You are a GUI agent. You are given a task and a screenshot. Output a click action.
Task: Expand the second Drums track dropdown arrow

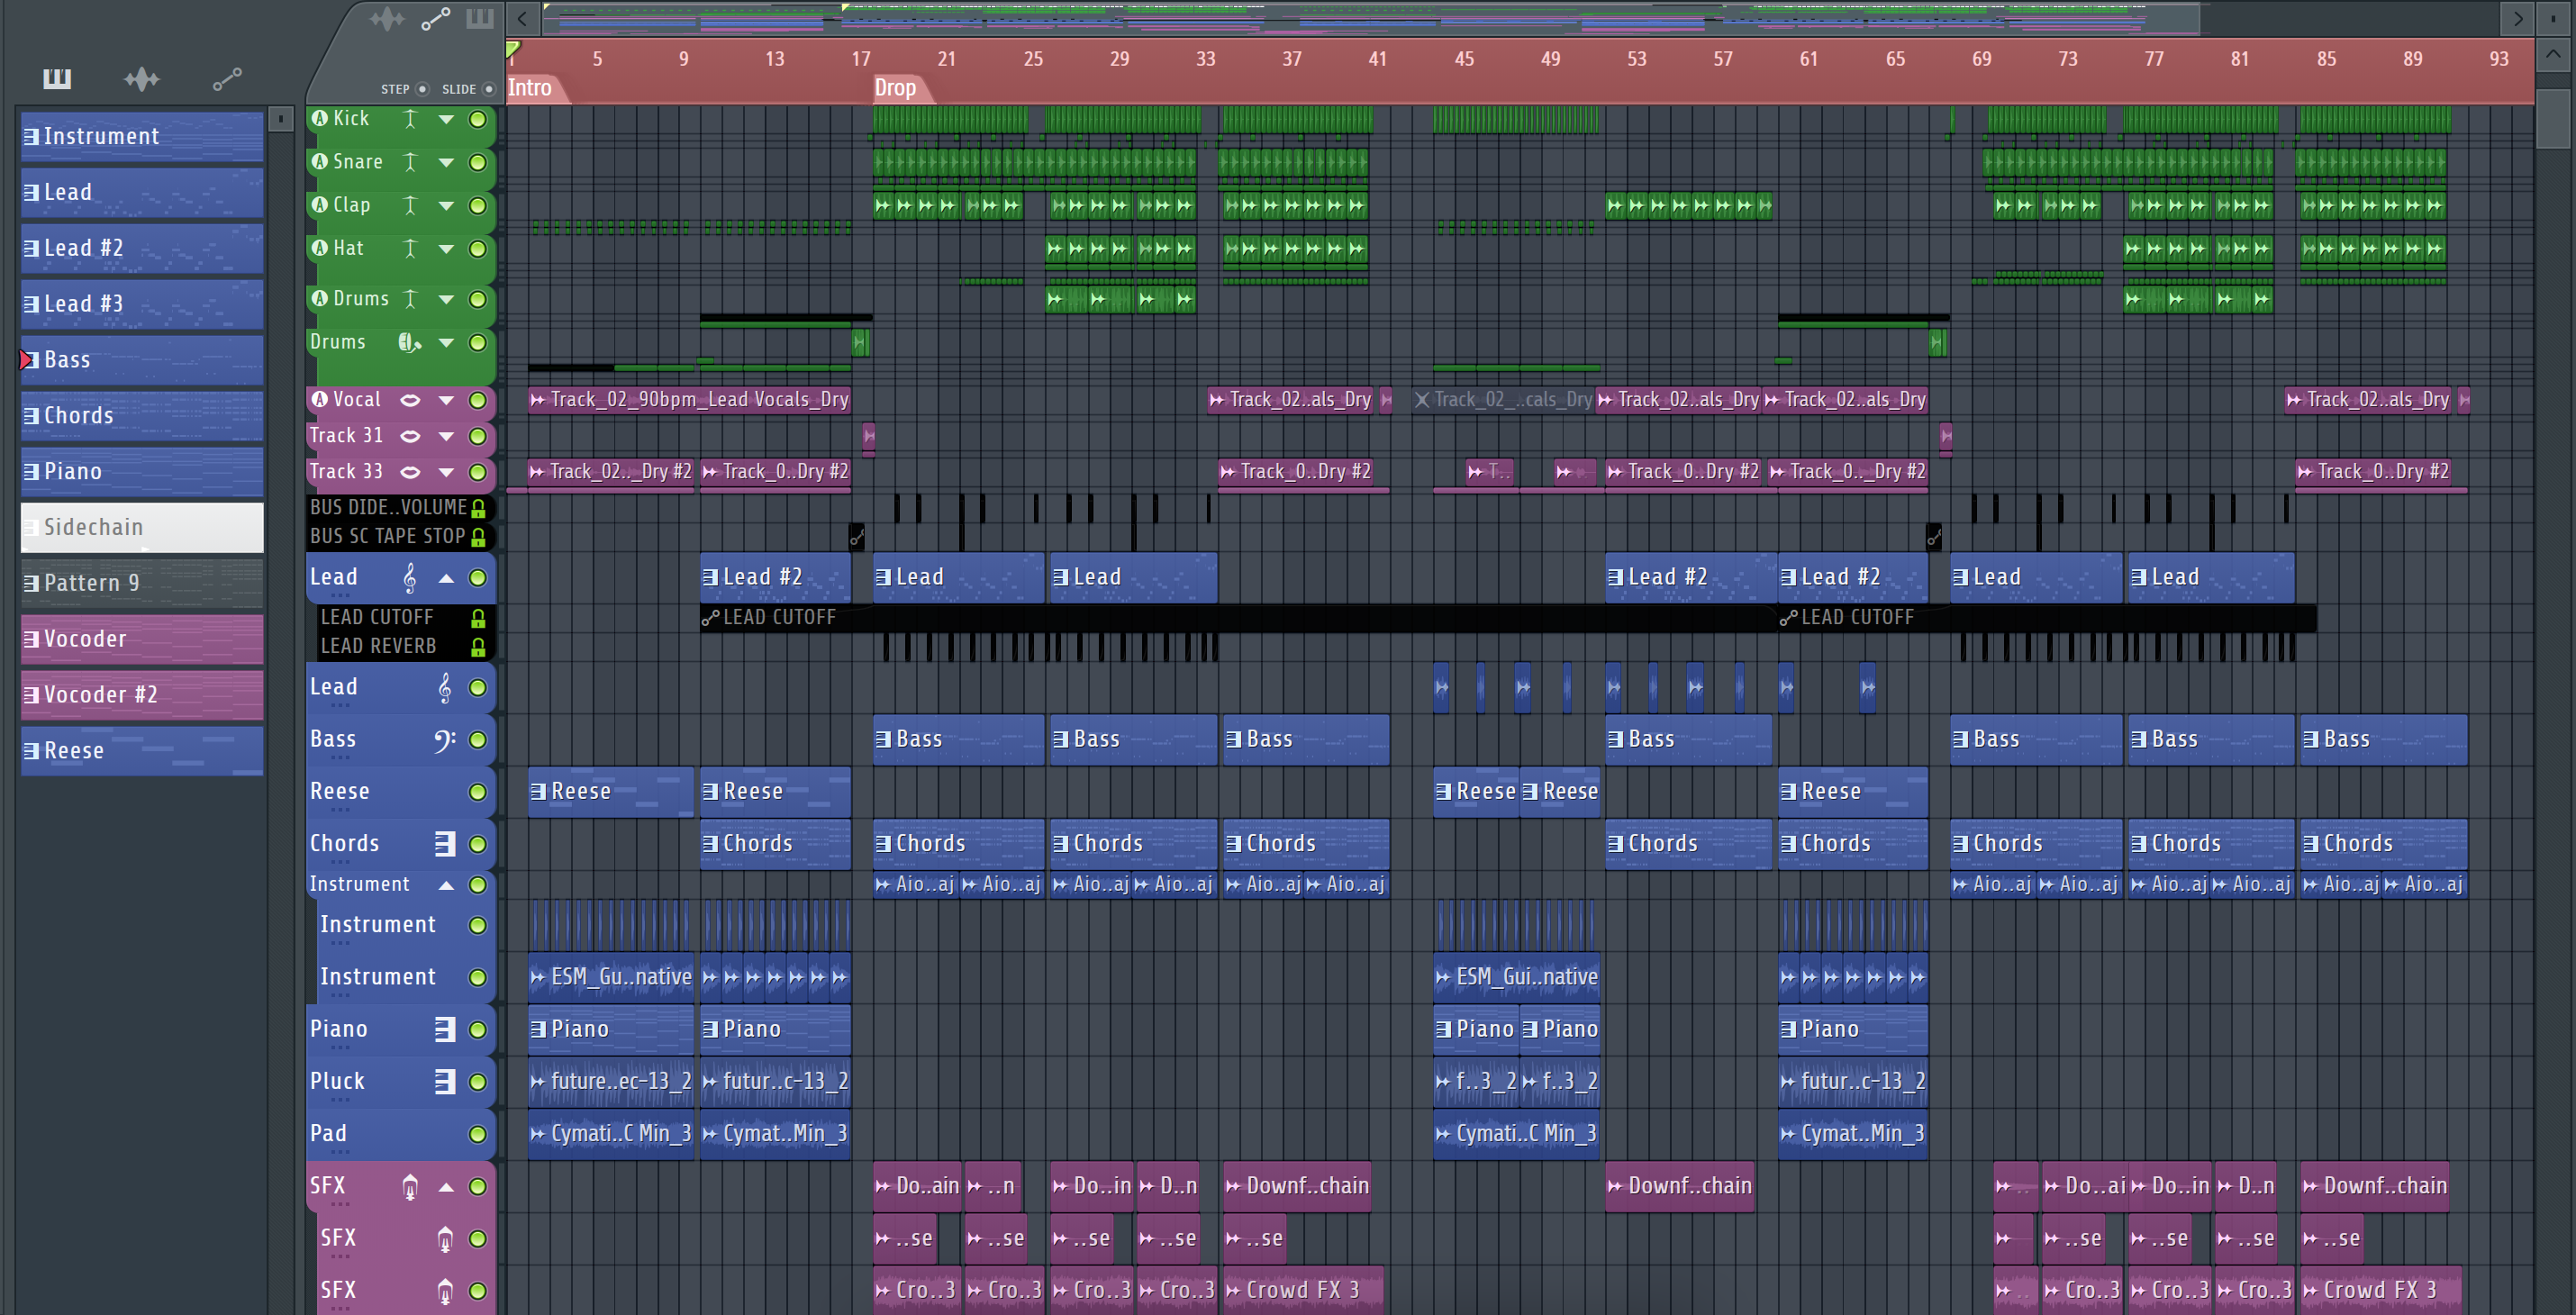point(446,343)
